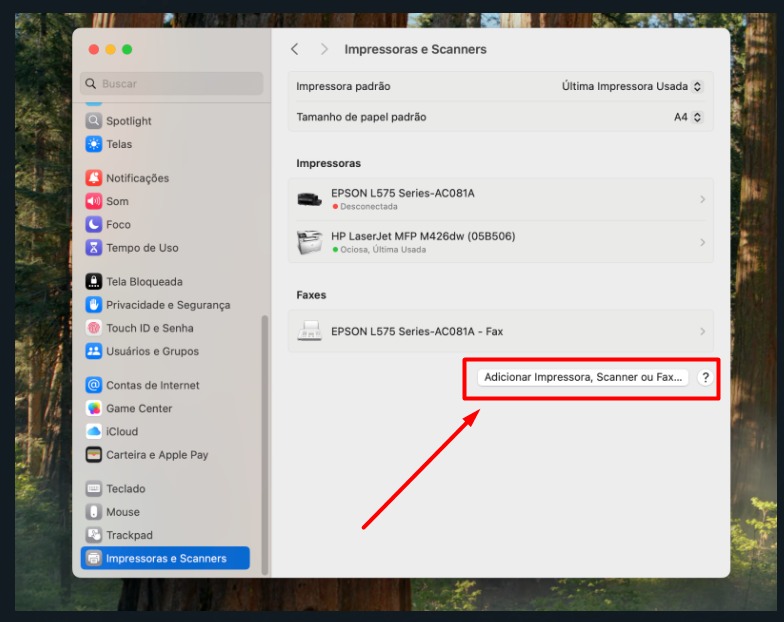This screenshot has height=622, width=784.
Task: Open HP LaserJet MFP M426dw printer details
Action: [x=702, y=242]
